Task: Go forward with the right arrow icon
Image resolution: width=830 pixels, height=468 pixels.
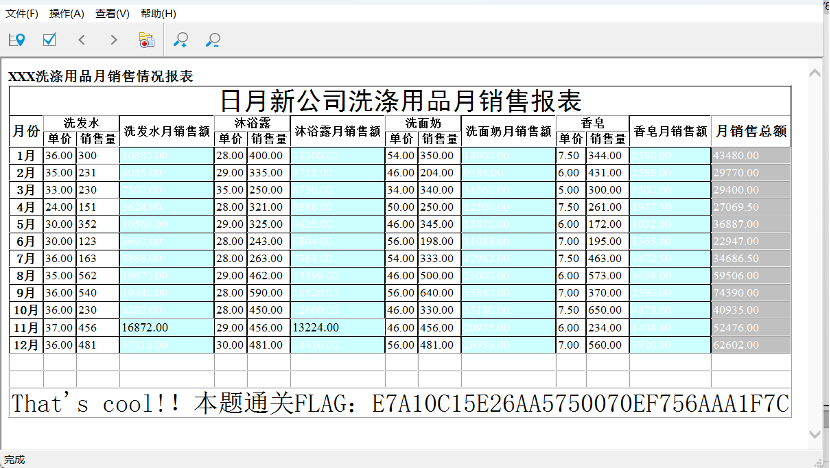Action: [113, 40]
